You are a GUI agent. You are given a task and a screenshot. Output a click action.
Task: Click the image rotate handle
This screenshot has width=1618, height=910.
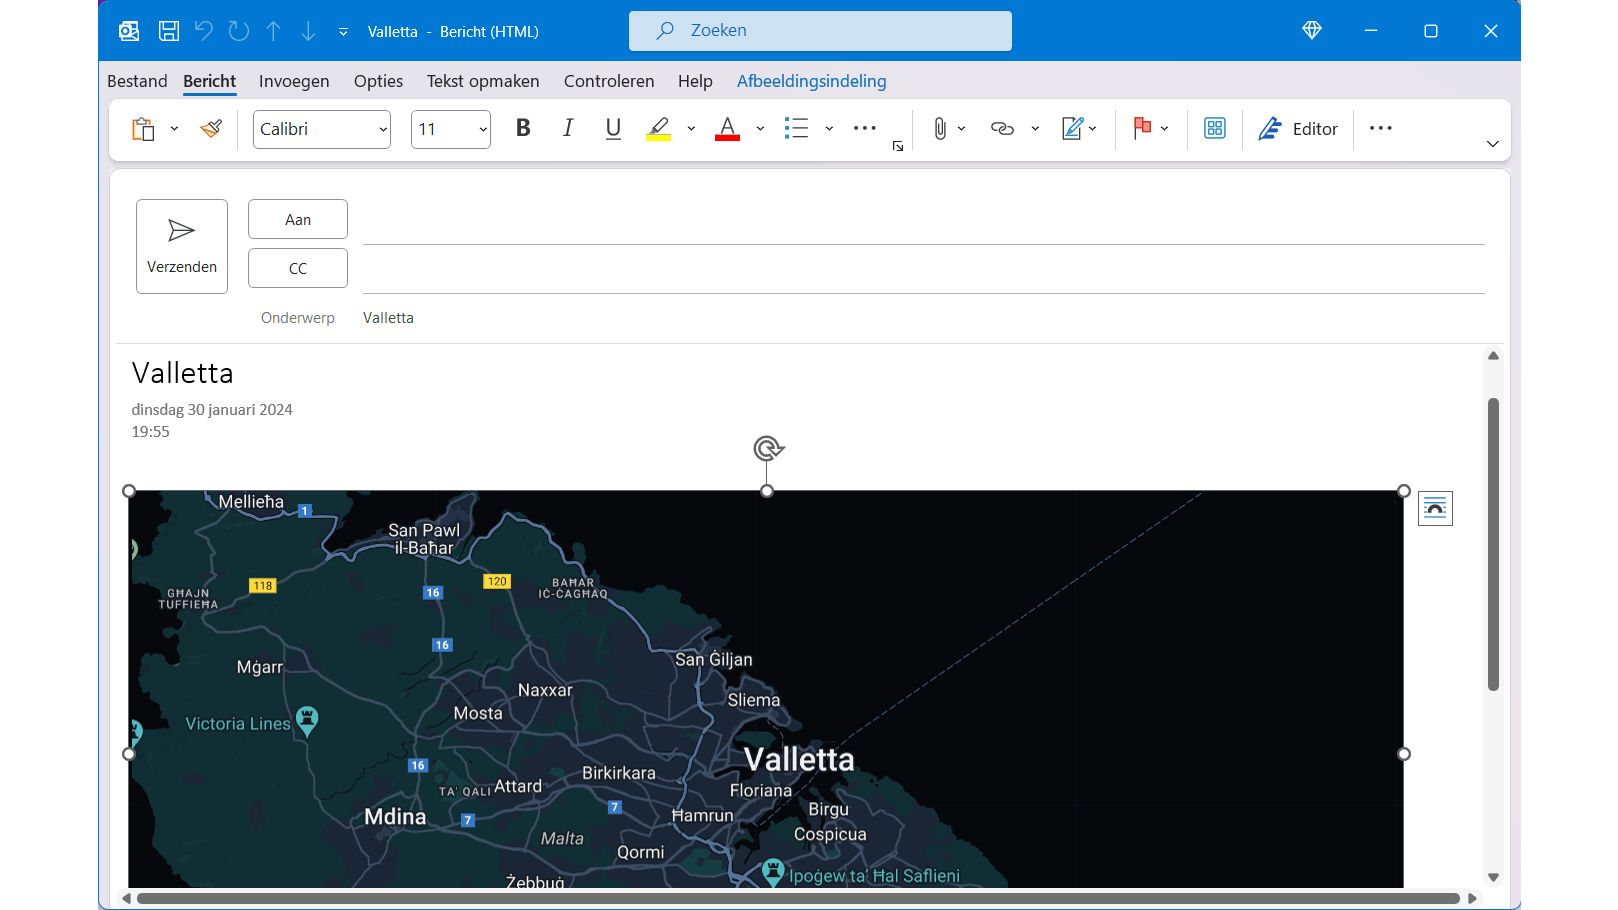(x=767, y=449)
